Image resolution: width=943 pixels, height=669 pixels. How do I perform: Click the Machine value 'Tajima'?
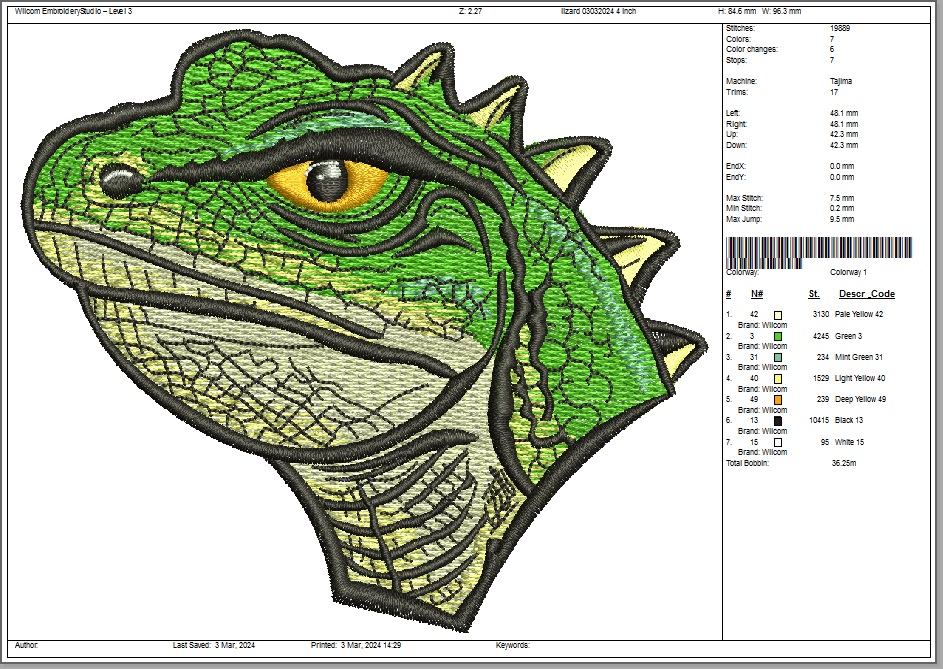(840, 81)
